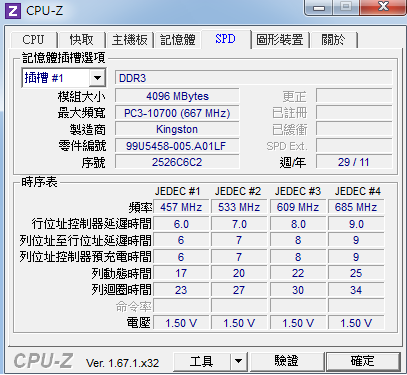Viewport: 407px width, 375px height.
Task: Select the 30 value in 列迴圈時間 row
Action: coord(298,290)
